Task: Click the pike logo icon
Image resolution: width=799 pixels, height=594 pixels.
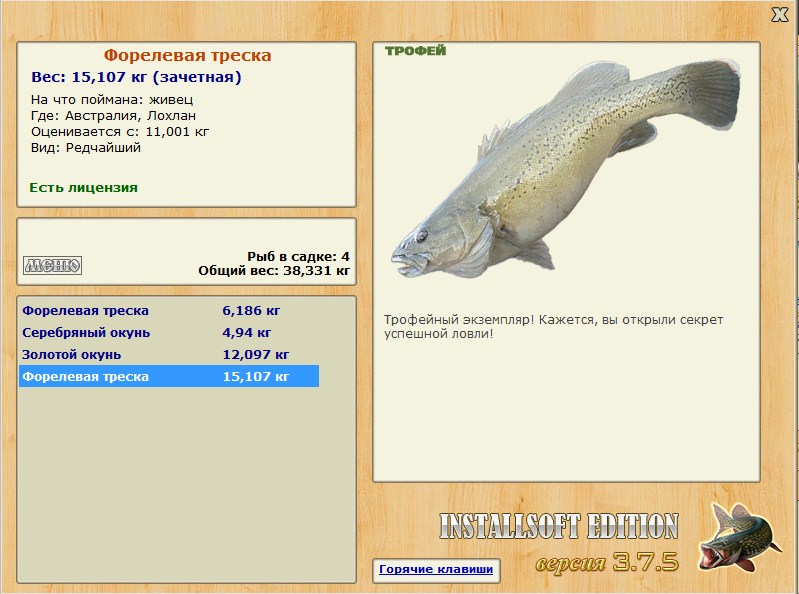Action: [x=739, y=536]
